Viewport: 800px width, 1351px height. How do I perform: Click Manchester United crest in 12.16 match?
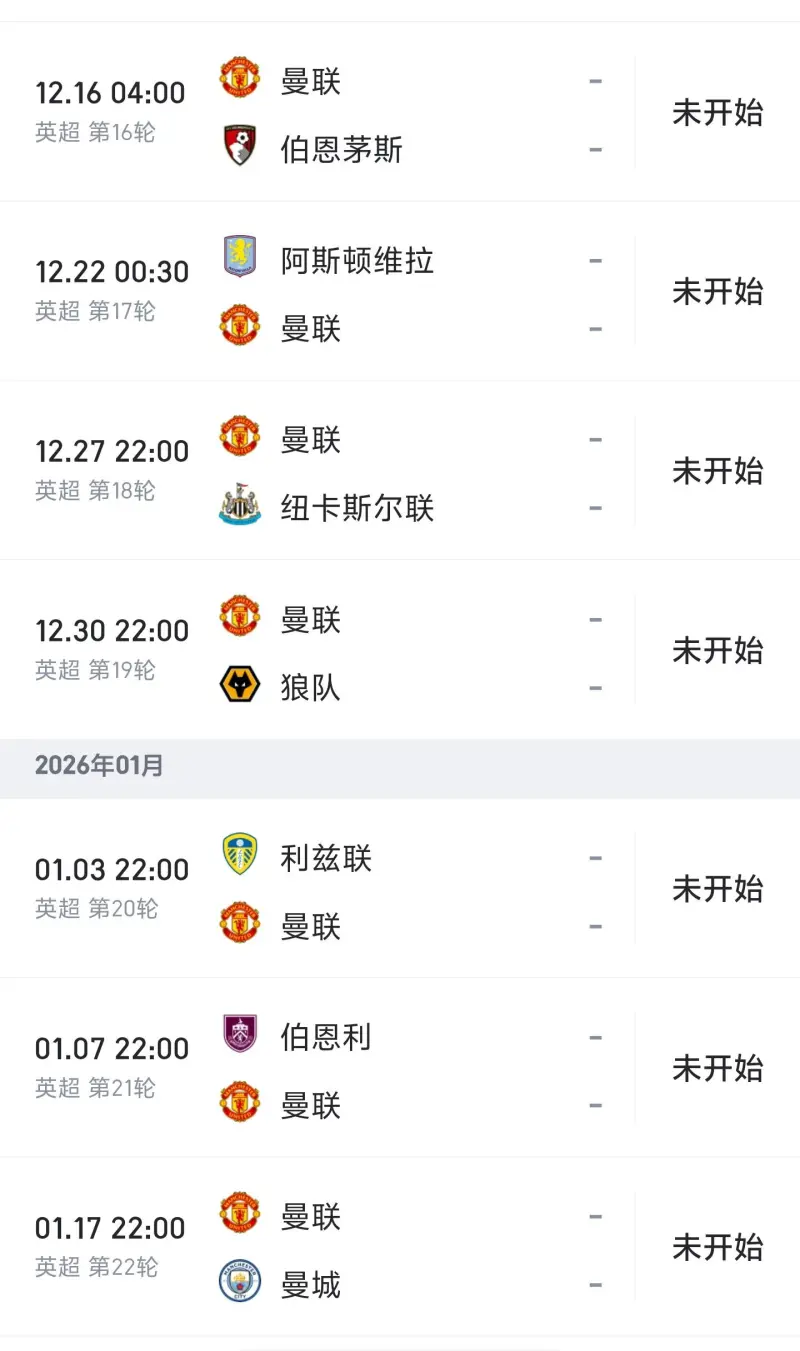(x=240, y=78)
